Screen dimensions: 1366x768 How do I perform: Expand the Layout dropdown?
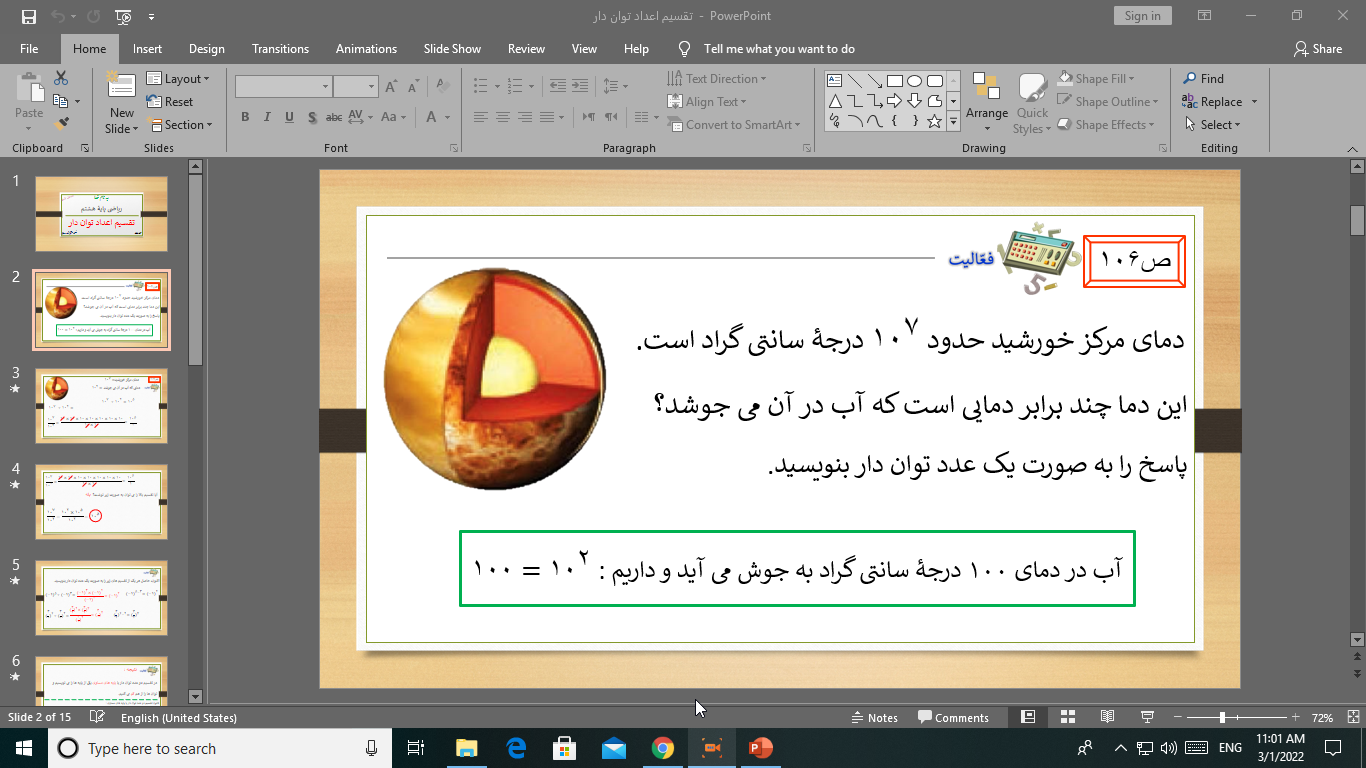179,79
